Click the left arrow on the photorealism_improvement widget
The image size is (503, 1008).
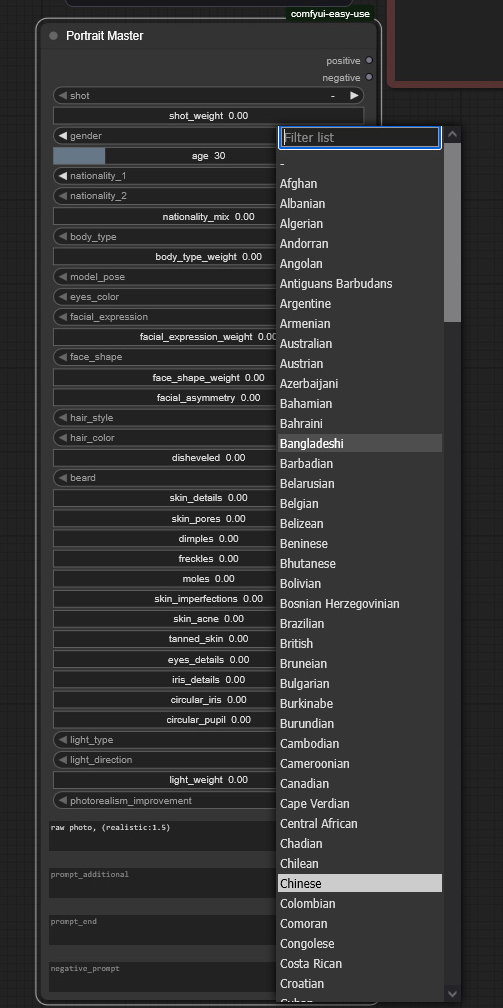pos(62,800)
